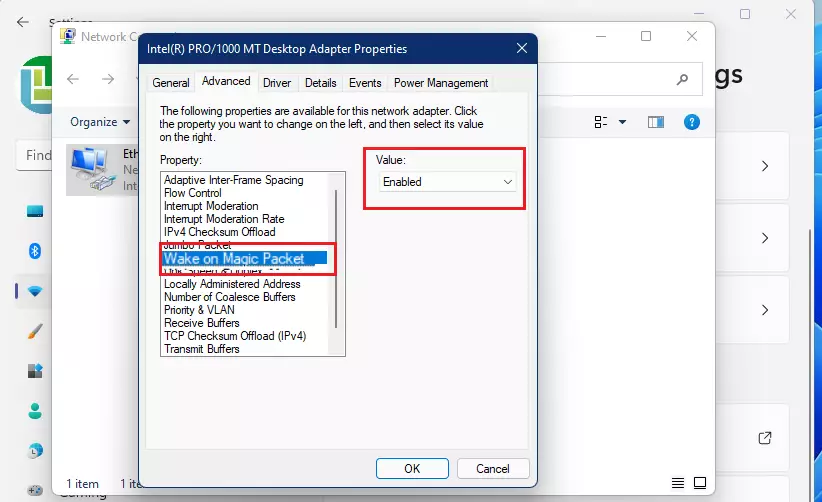This screenshot has height=502, width=822.
Task: Switch to the General tab
Action: pyautogui.click(x=170, y=83)
